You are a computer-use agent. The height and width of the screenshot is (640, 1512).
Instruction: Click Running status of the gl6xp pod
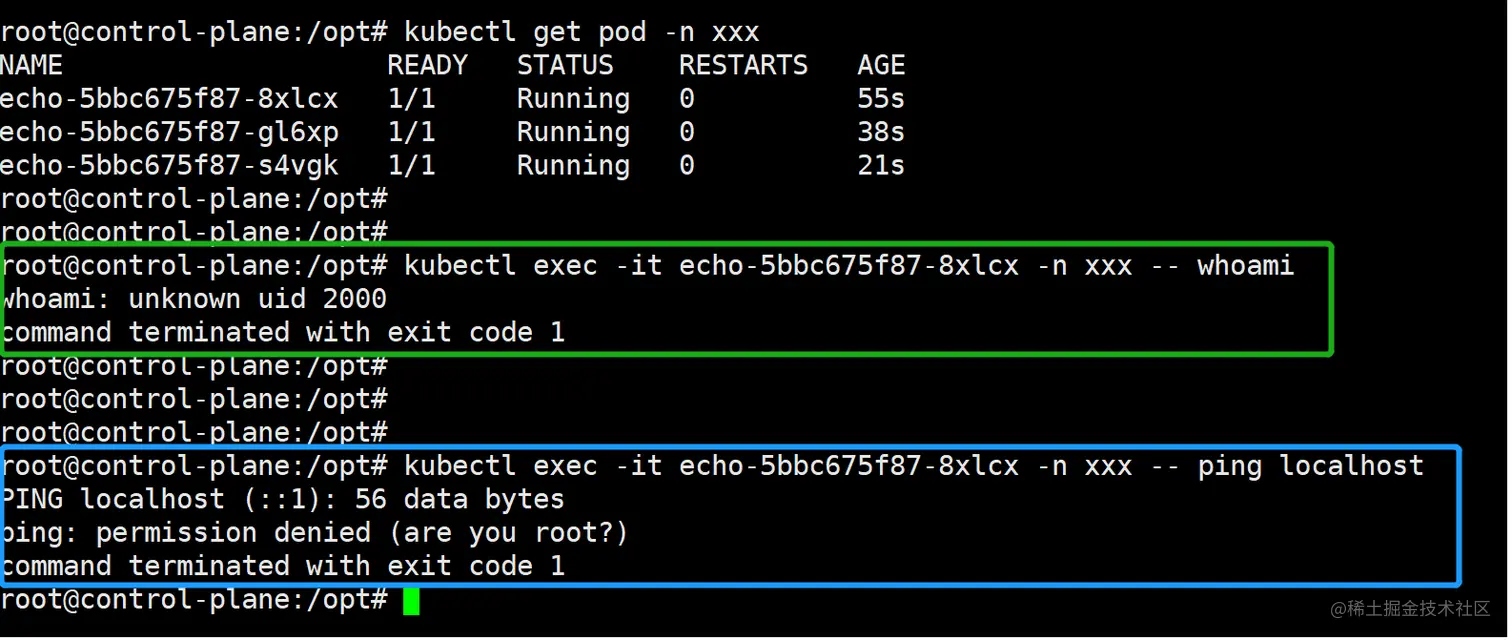coord(573,132)
